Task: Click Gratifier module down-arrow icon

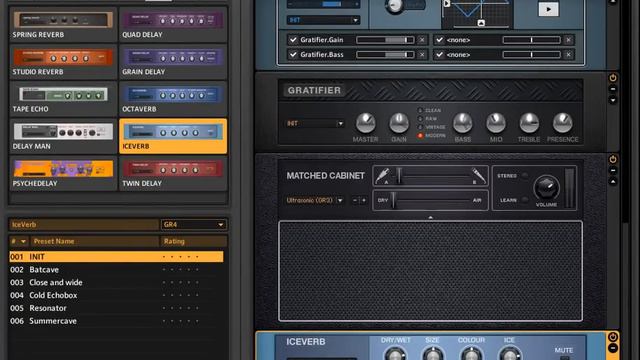Action: pos(613,100)
